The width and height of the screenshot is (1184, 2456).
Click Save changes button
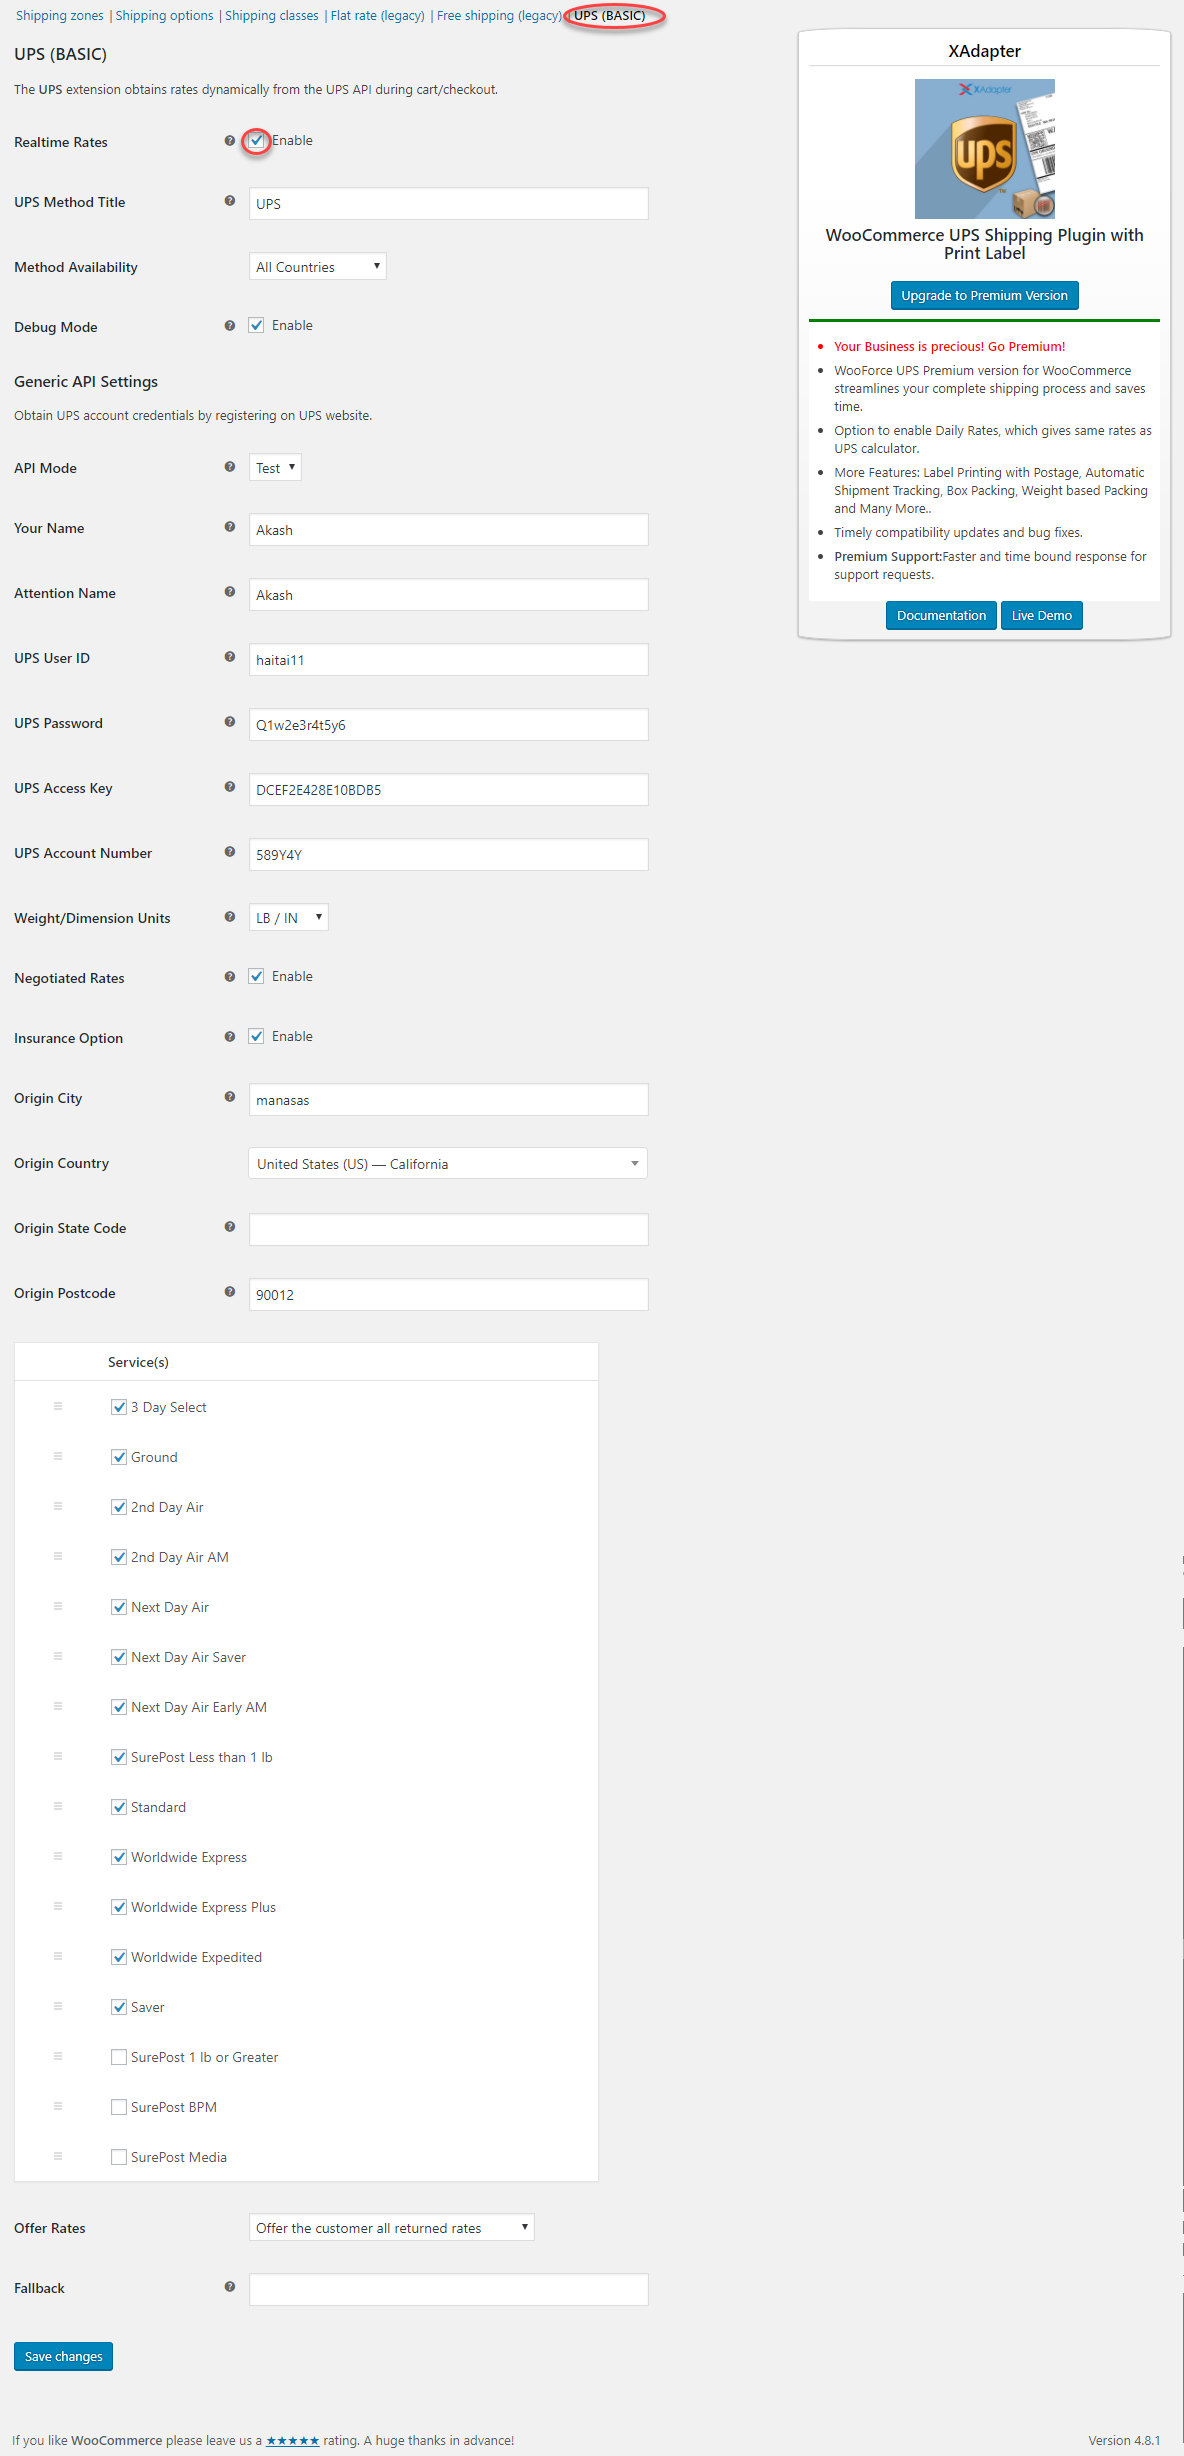coord(64,2356)
